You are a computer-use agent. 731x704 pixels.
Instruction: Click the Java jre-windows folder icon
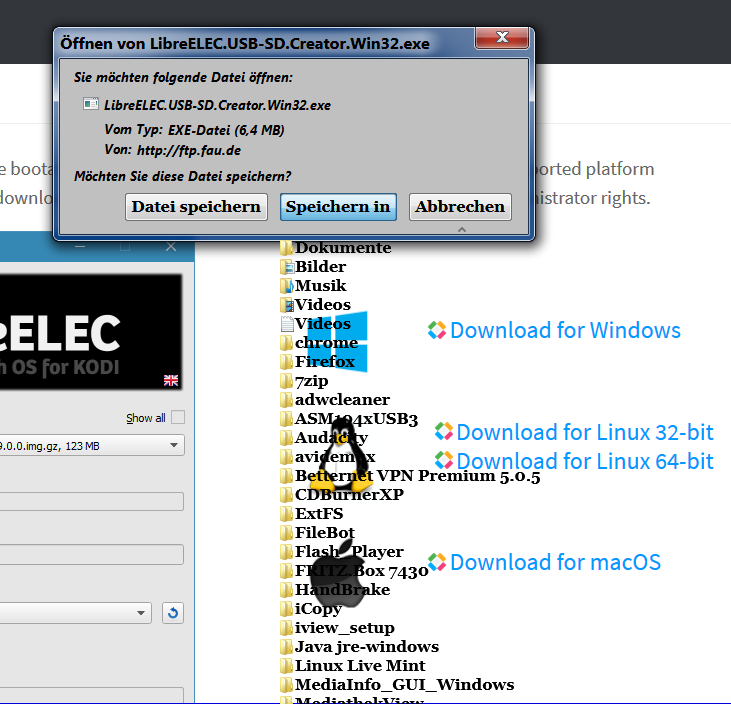[286, 647]
